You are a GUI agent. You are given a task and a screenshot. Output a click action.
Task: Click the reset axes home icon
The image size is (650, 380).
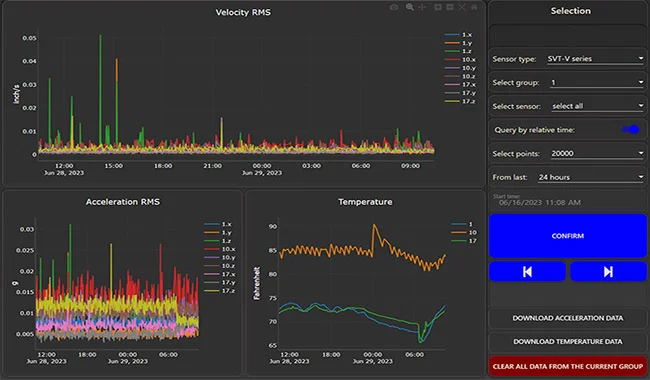tap(474, 7)
